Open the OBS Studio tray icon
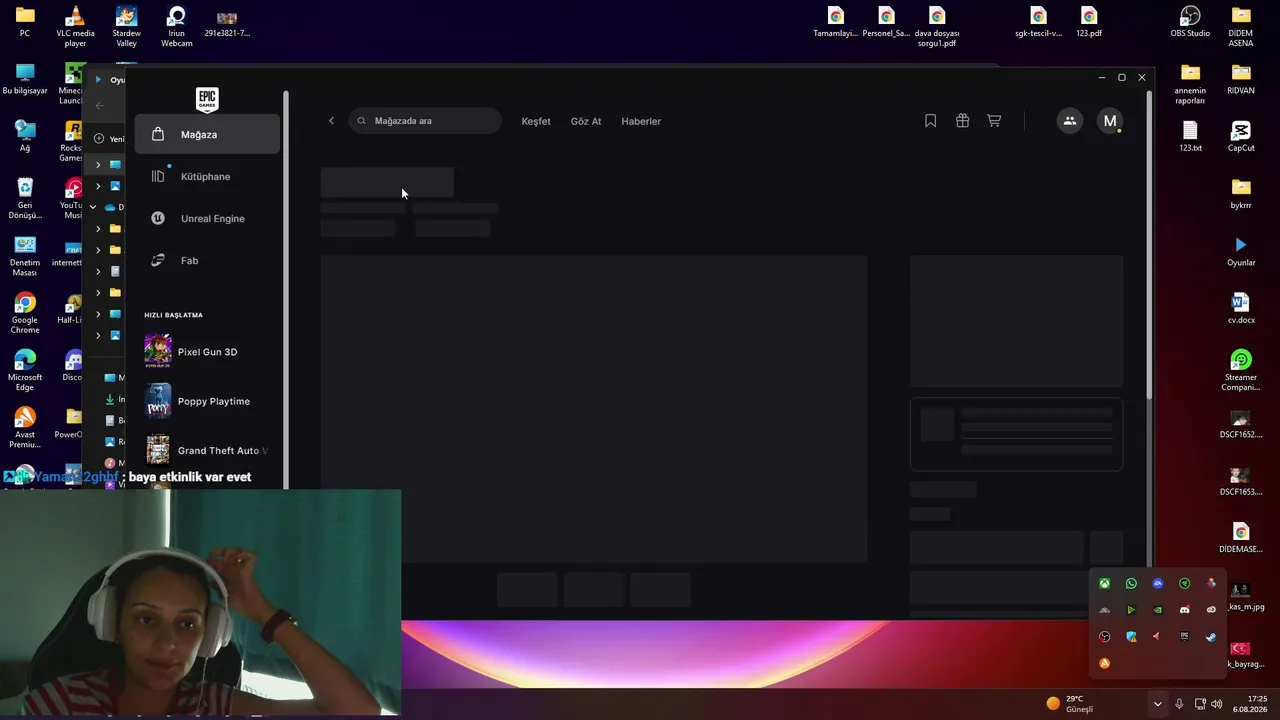 (x=1105, y=637)
